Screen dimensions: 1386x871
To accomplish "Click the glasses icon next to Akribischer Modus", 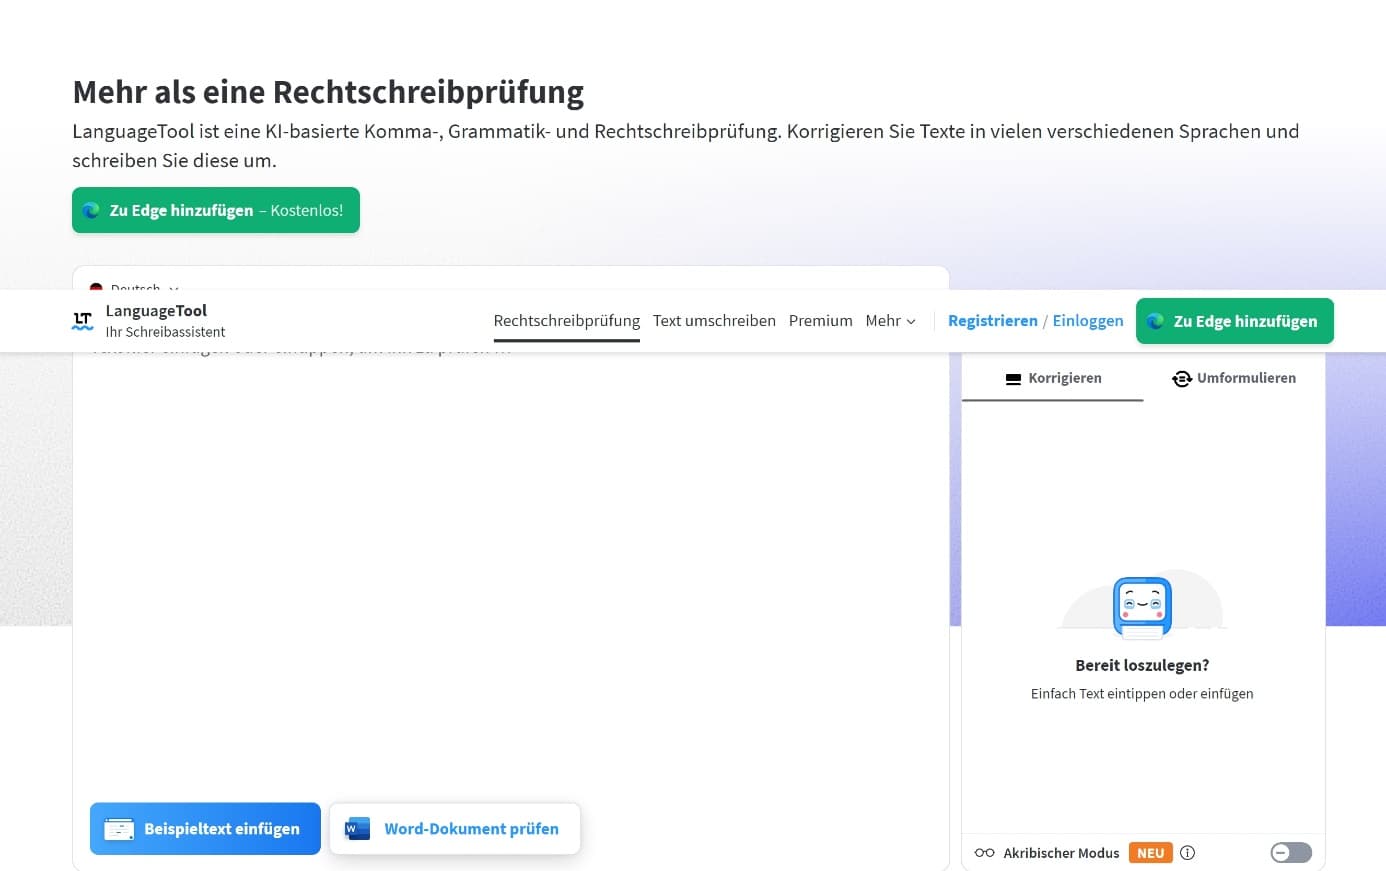I will 983,852.
